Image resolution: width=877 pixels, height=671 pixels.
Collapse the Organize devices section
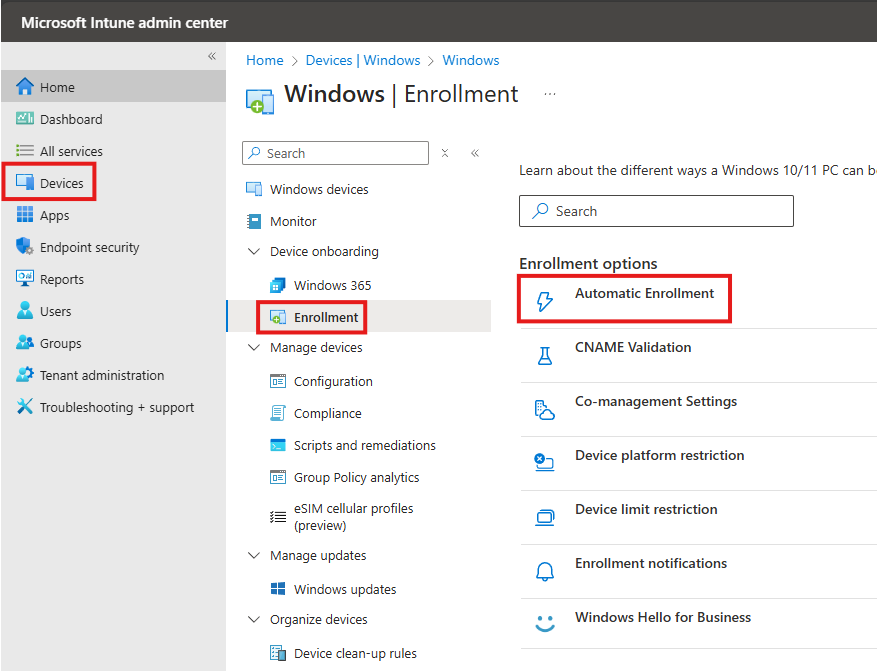254,620
